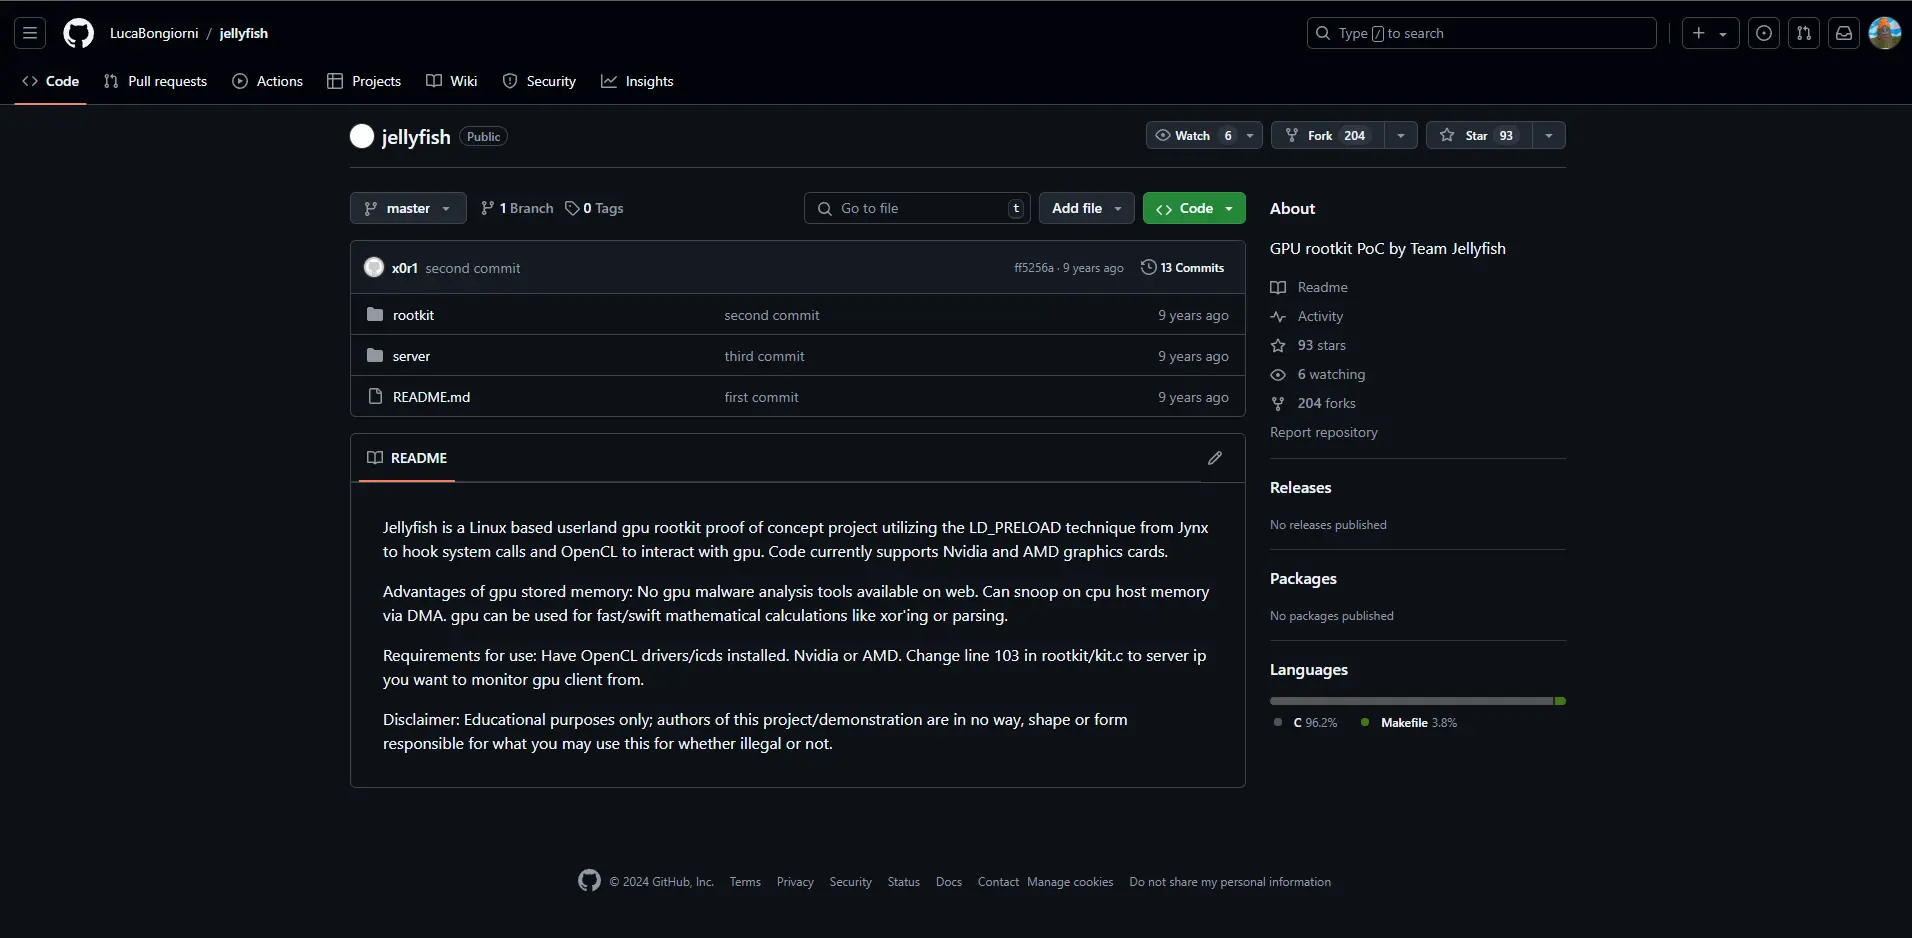This screenshot has height=938, width=1912.
Task: Fork the jellyfish repository
Action: 1327,135
